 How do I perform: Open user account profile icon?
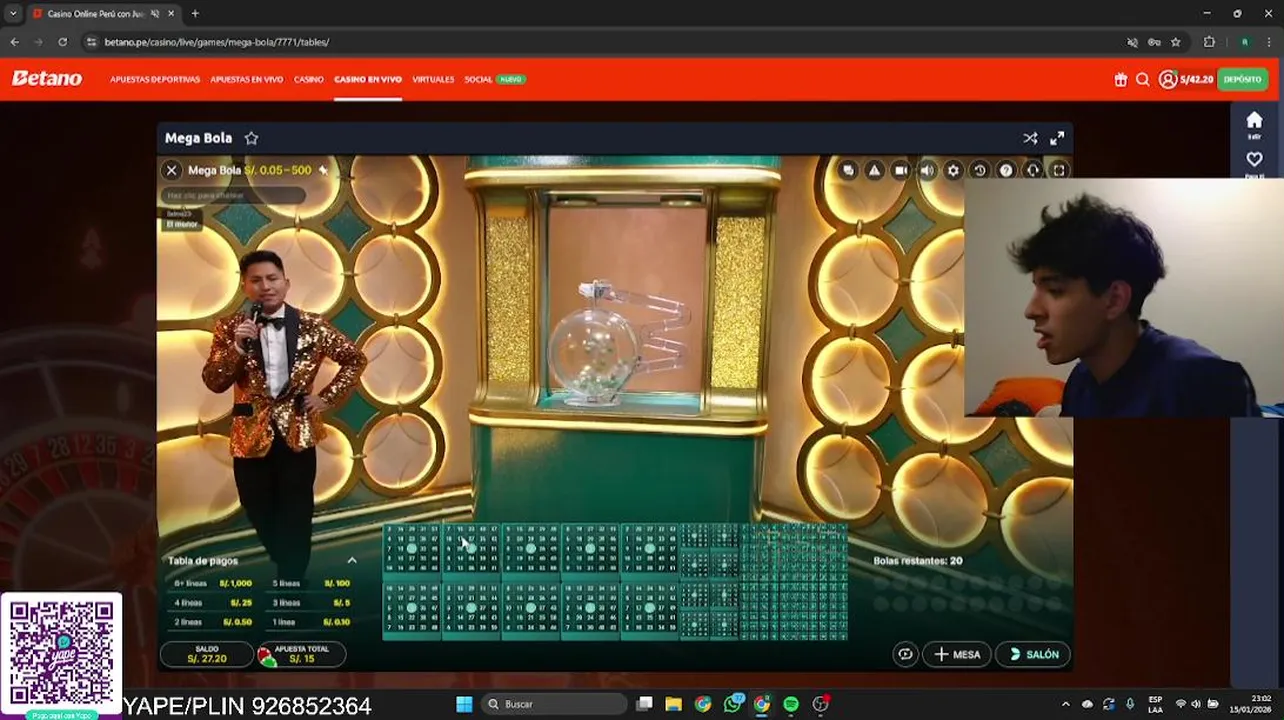[x=1167, y=79]
